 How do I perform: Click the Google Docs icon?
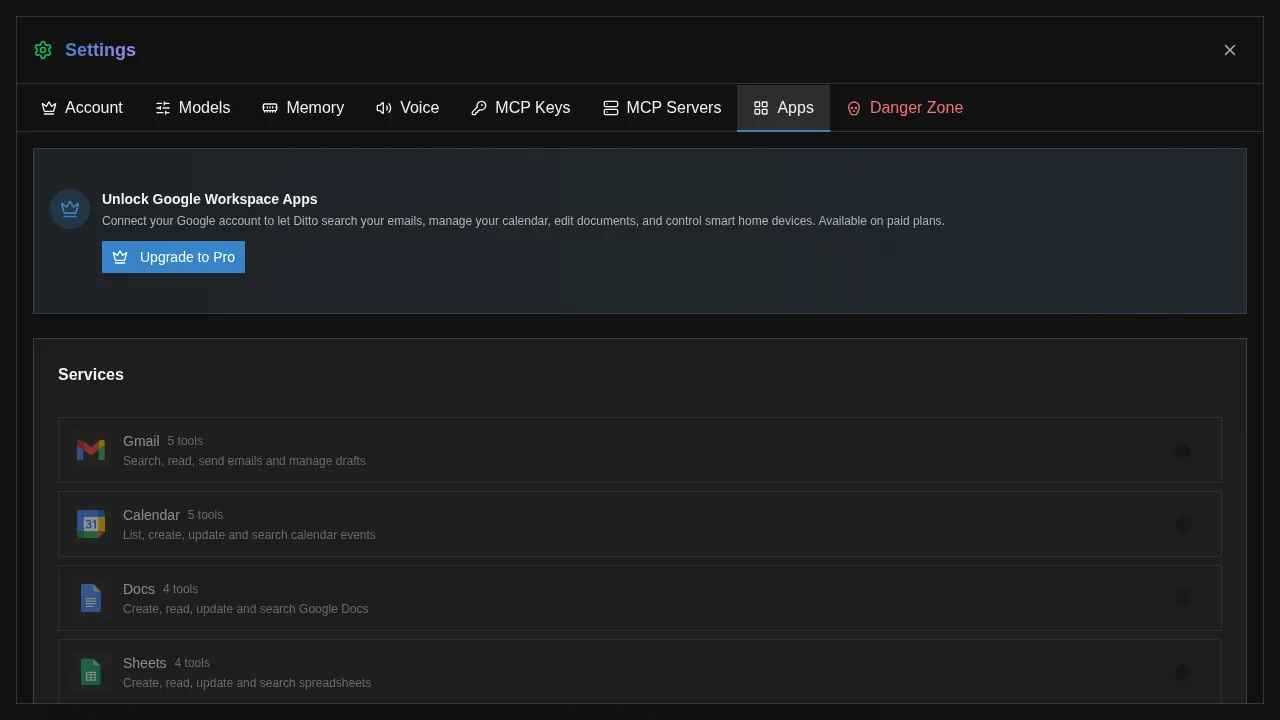[91, 598]
